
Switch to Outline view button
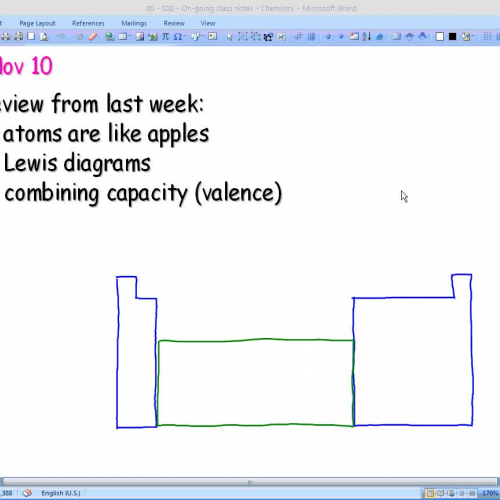click(x=462, y=493)
